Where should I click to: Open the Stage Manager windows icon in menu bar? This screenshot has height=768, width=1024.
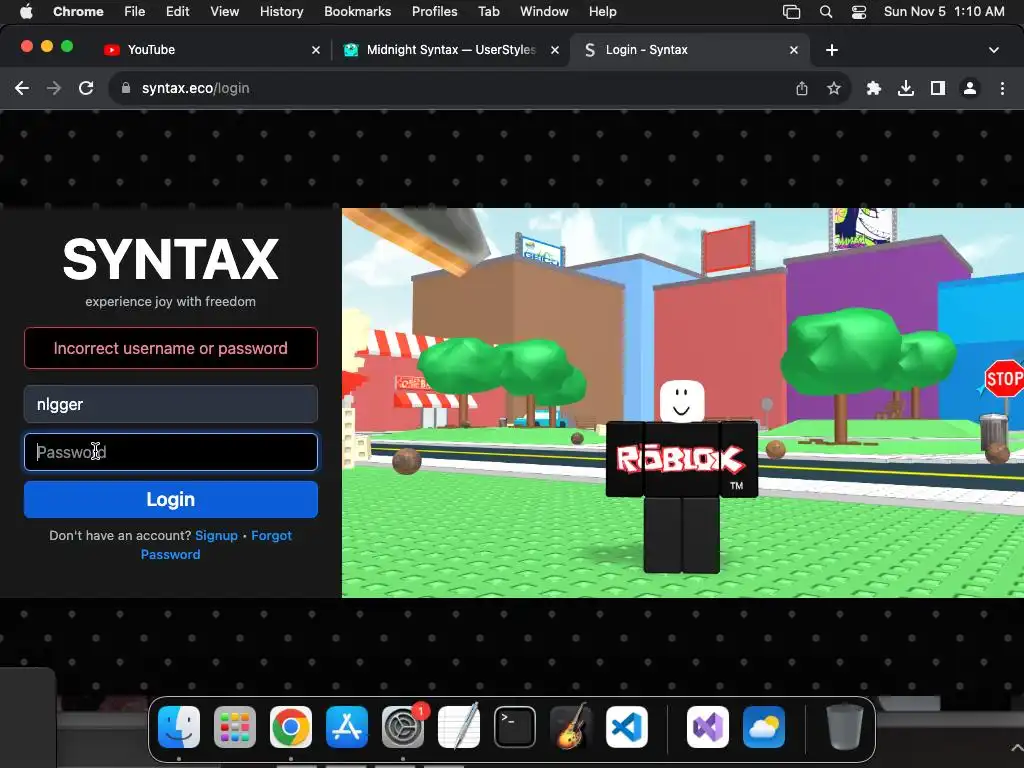(x=792, y=12)
